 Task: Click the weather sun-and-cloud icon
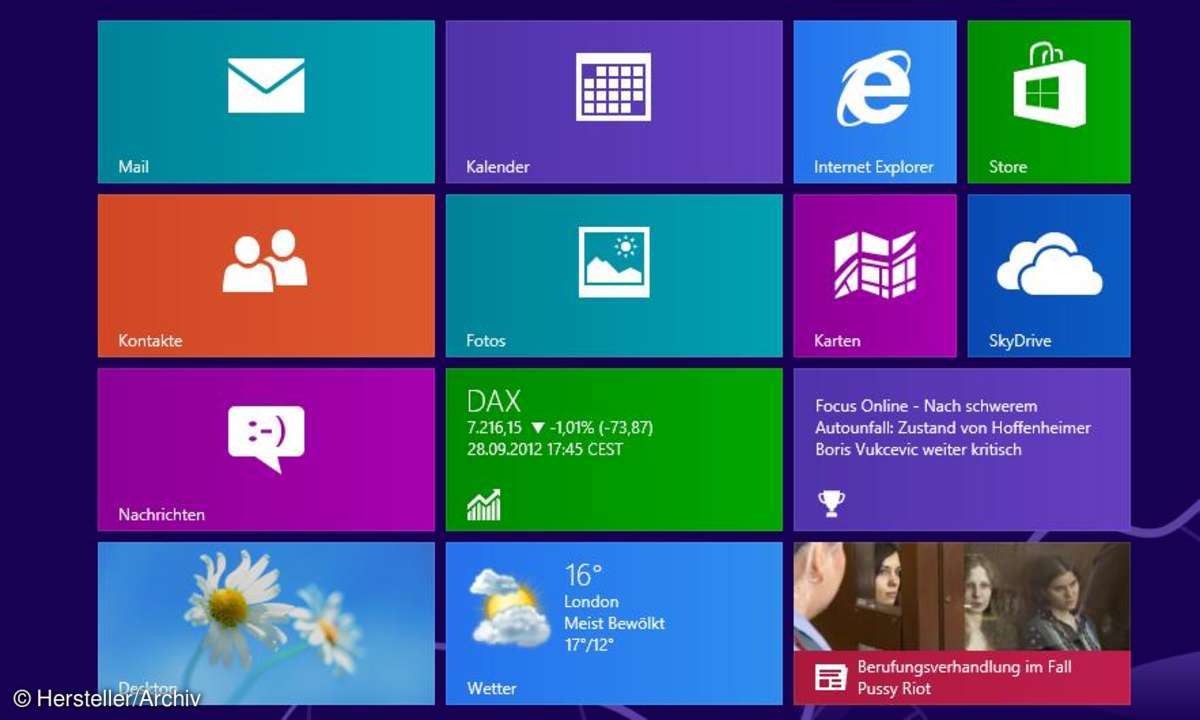510,606
